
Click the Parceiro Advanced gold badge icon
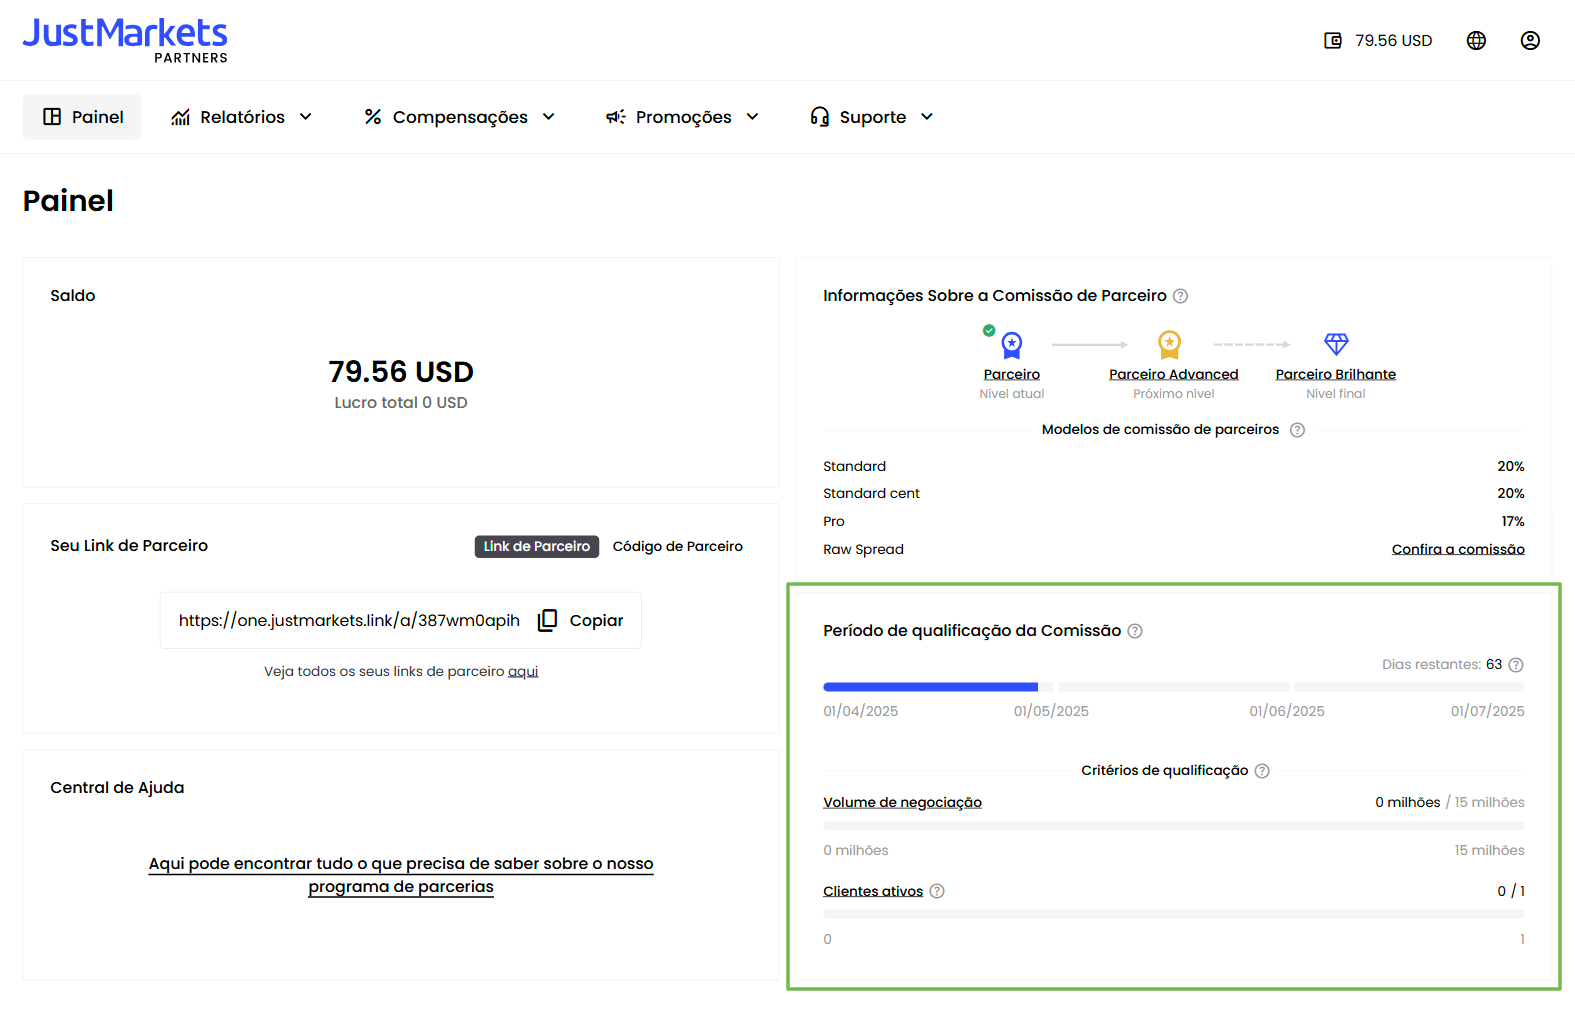(x=1169, y=345)
